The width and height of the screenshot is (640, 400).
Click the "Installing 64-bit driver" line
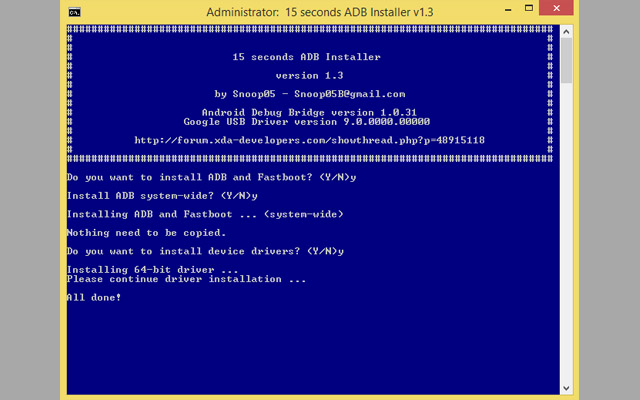click(x=152, y=270)
